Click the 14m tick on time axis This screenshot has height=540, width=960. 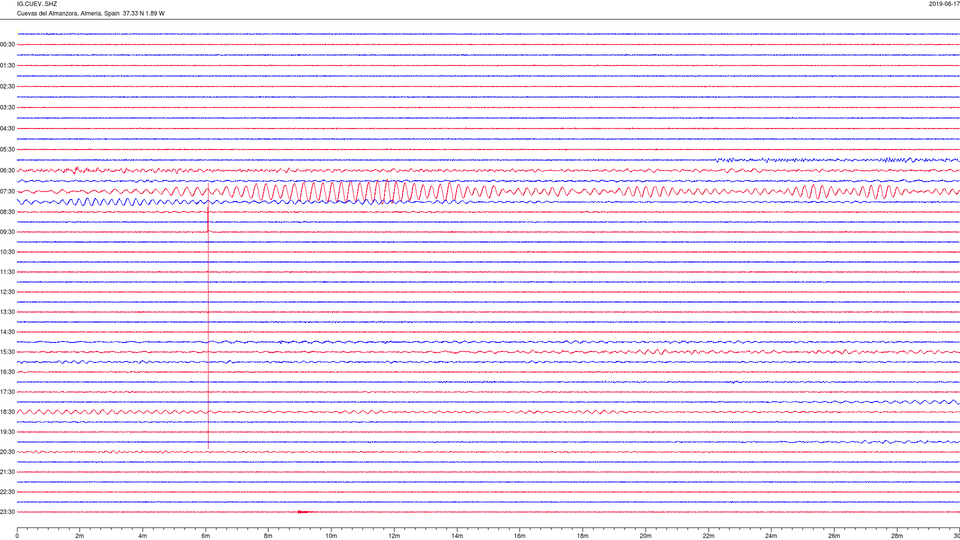click(457, 536)
